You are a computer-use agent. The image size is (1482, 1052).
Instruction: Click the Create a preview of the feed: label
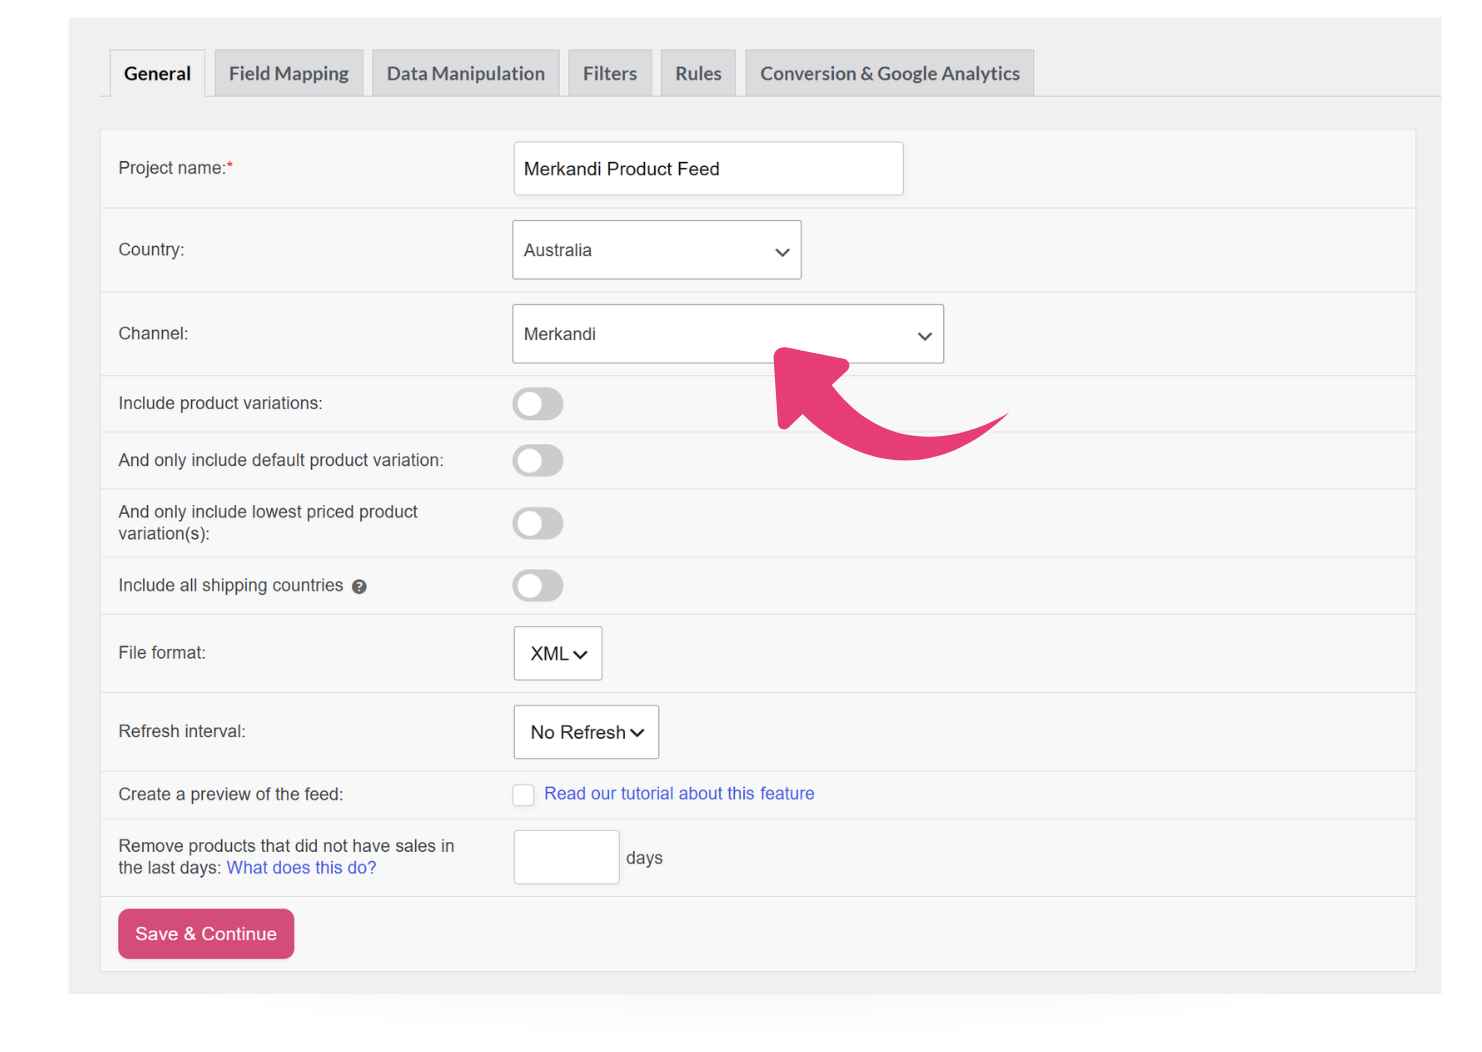[231, 795]
